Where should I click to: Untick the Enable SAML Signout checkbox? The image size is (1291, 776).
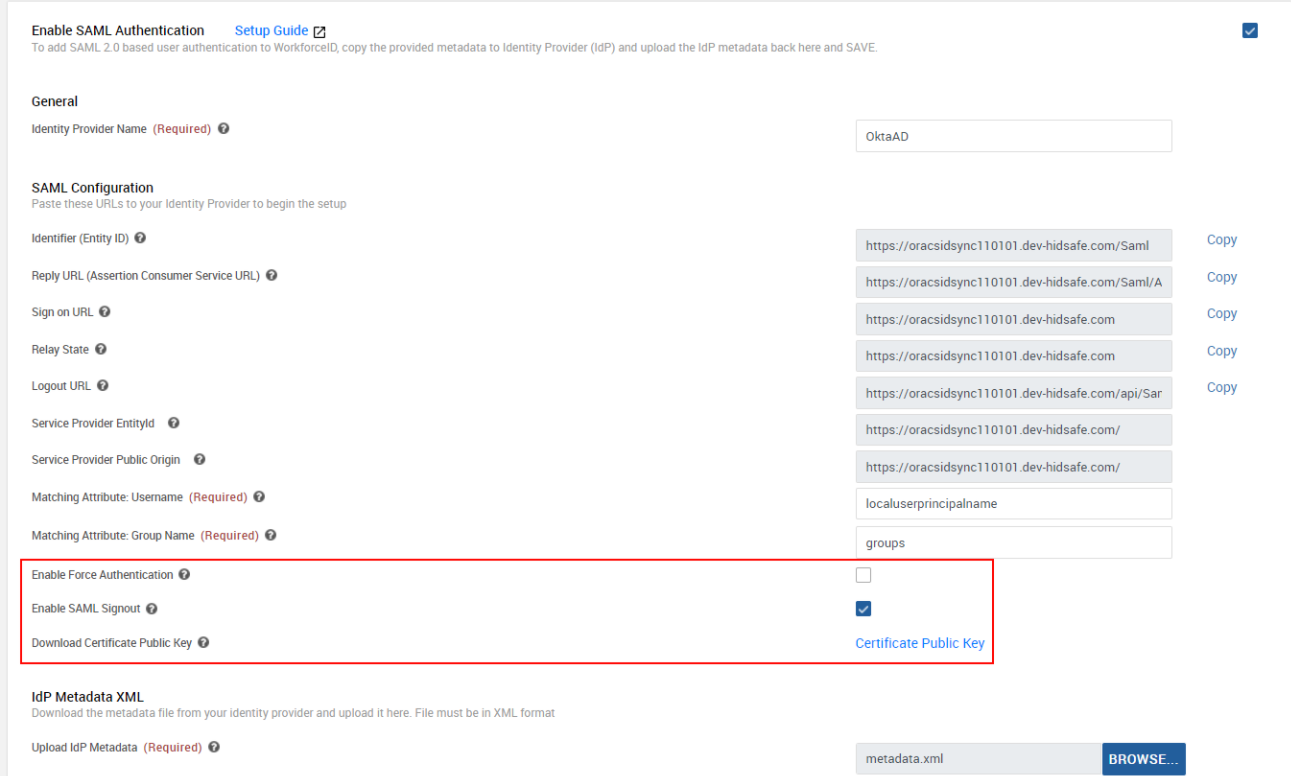(864, 609)
